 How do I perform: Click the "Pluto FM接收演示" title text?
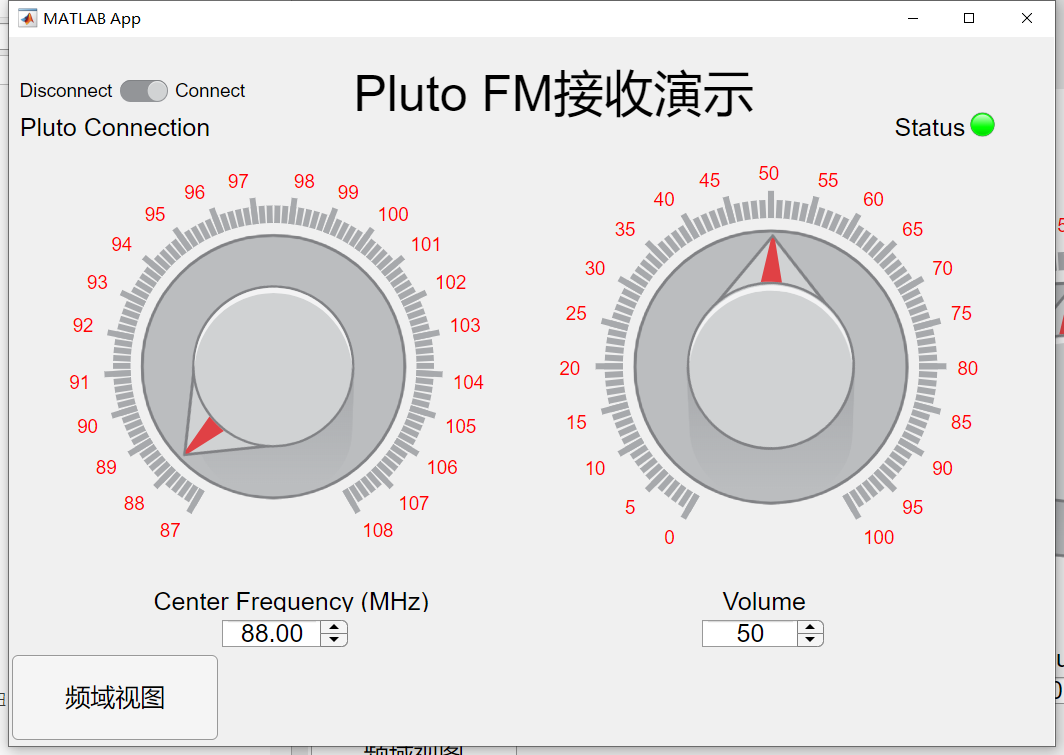pos(554,94)
